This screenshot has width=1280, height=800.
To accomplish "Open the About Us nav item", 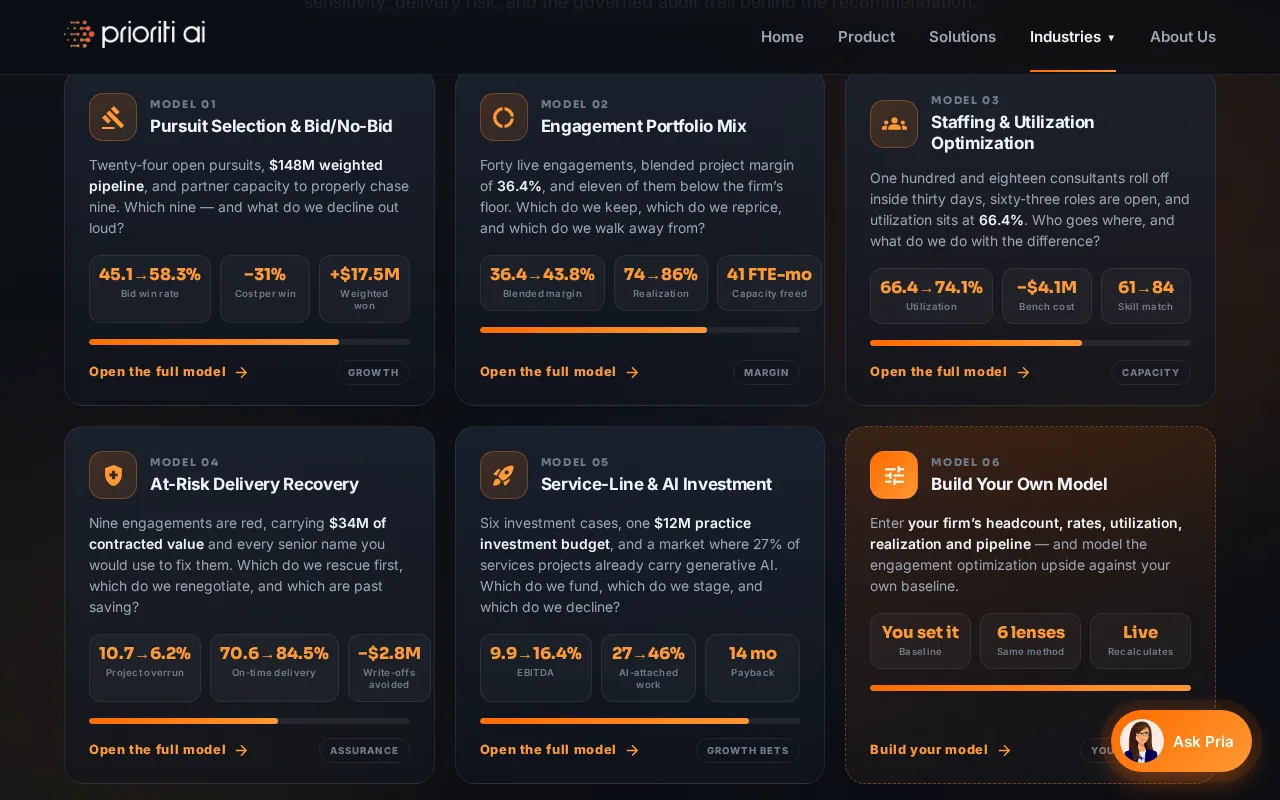I will tap(1183, 37).
